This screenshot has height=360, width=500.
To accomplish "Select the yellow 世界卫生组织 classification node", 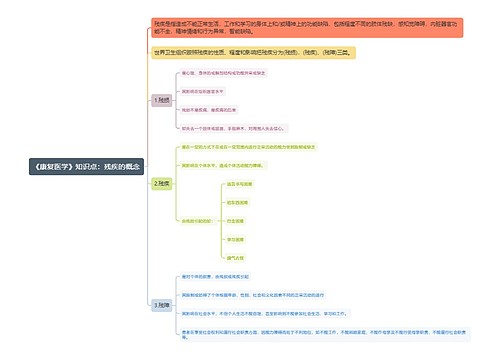I will 253,53.
